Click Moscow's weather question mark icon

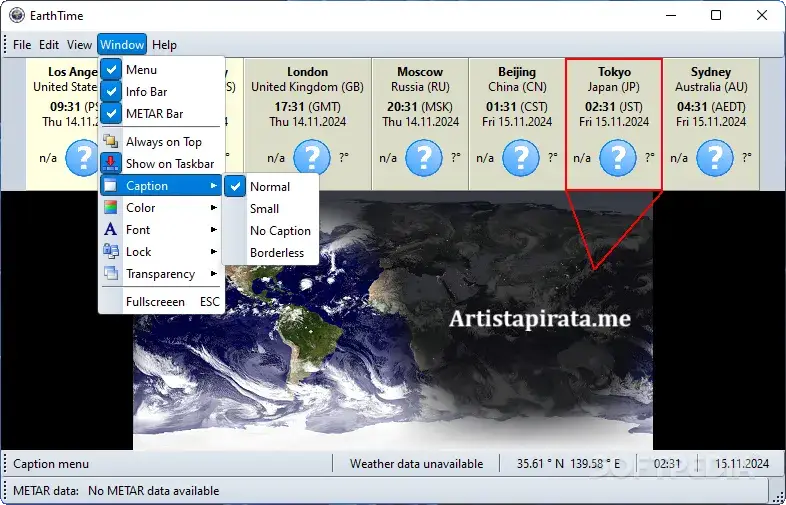[424, 158]
